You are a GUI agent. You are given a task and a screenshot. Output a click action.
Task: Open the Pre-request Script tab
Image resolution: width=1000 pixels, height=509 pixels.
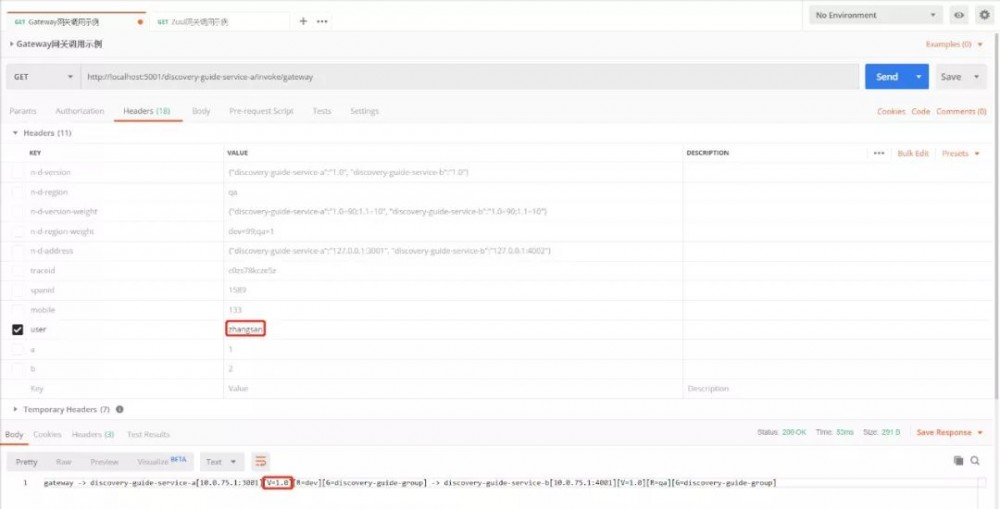261,111
